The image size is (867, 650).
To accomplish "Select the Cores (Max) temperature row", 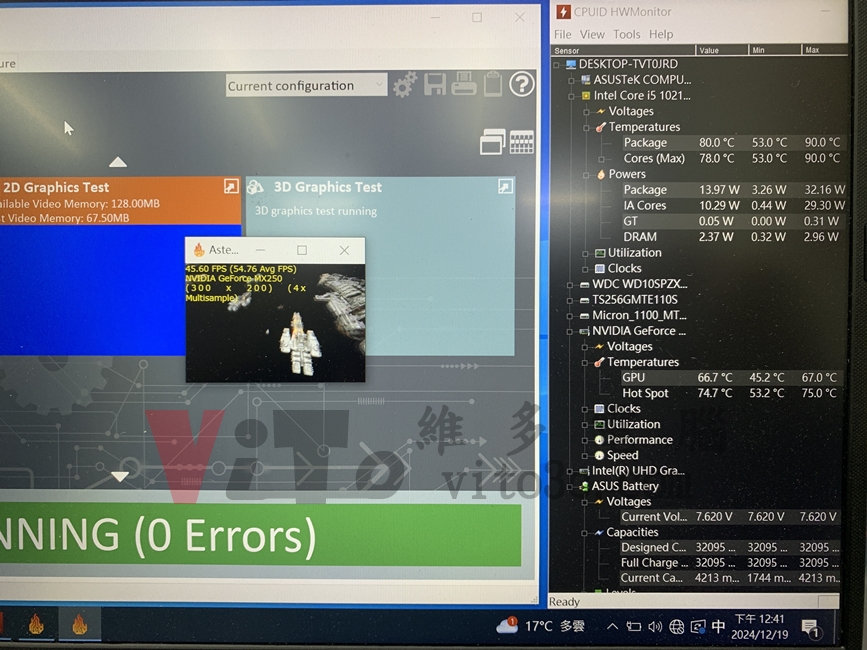I will pyautogui.click(x=733, y=159).
